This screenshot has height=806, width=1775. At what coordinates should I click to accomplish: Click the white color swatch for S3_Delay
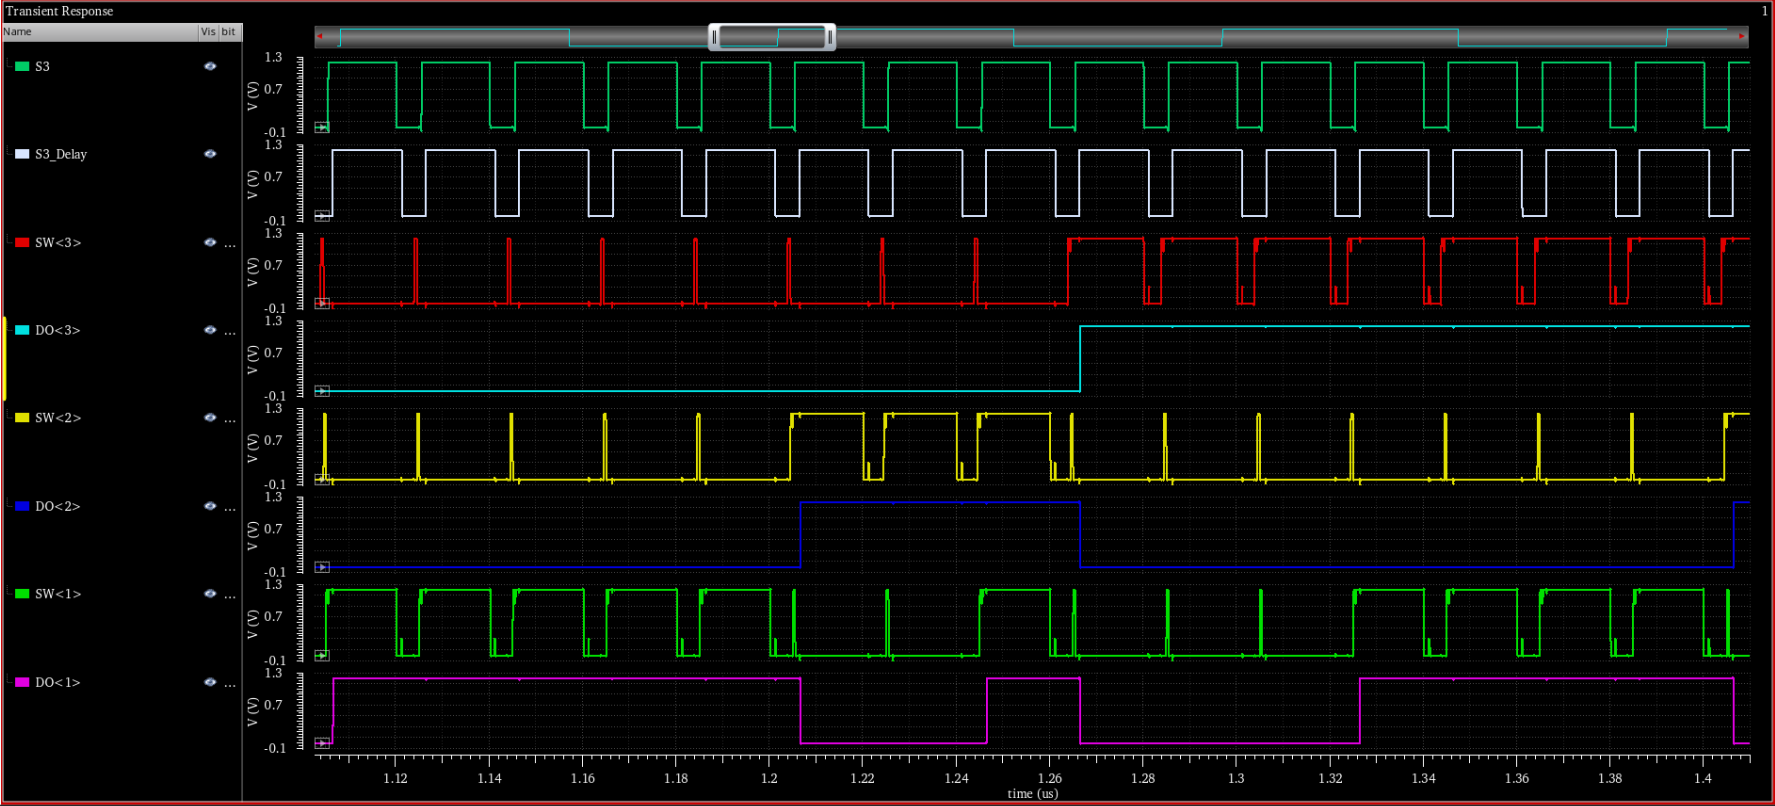22,154
